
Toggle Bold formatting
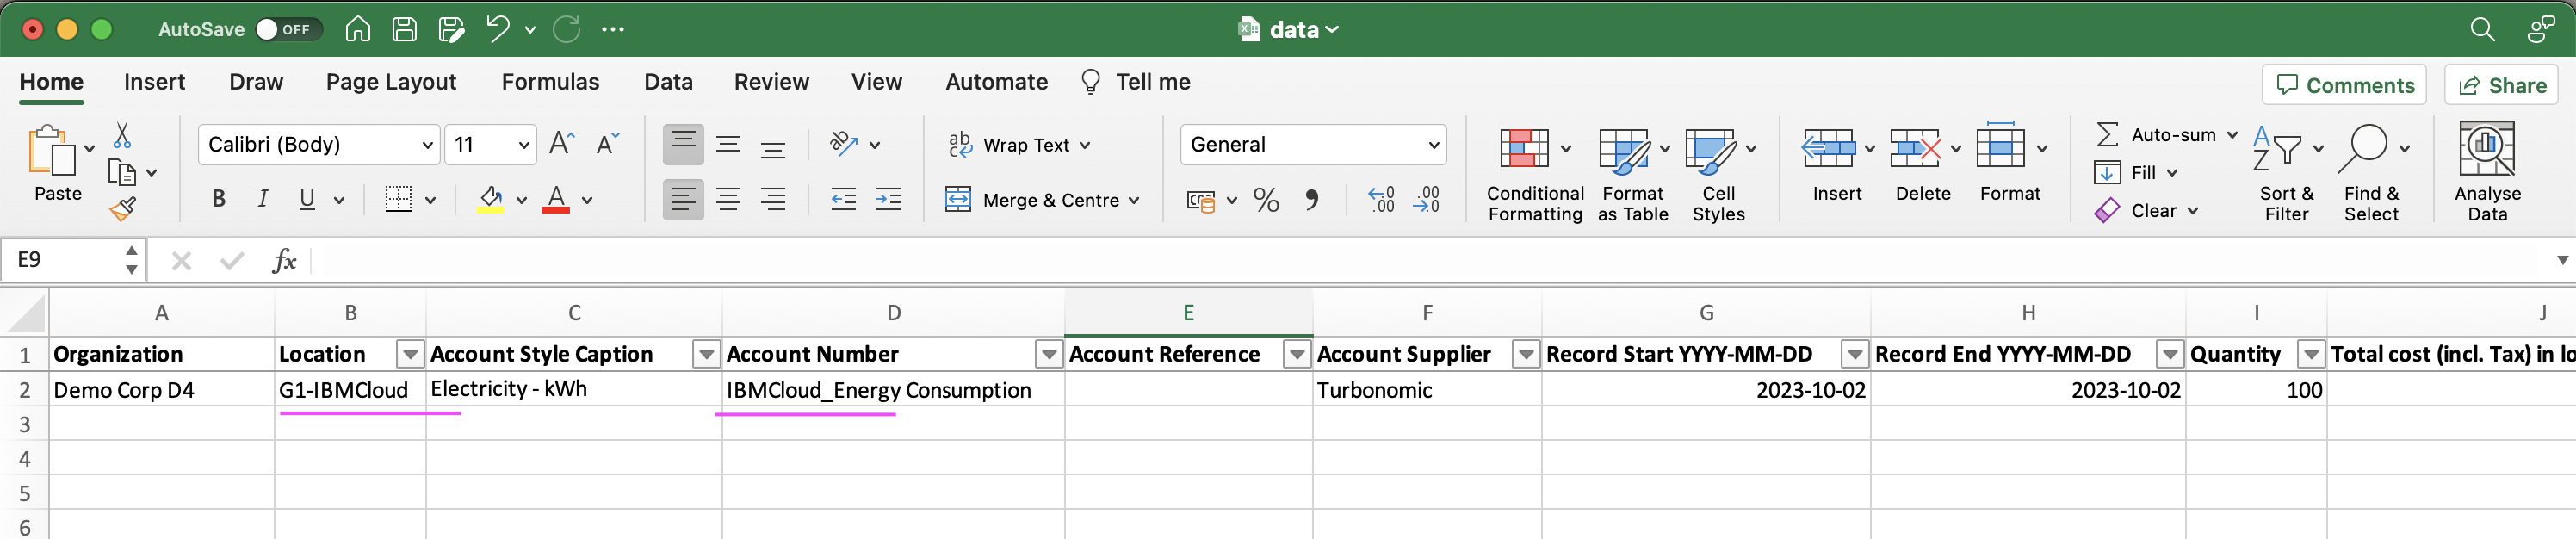click(x=218, y=200)
